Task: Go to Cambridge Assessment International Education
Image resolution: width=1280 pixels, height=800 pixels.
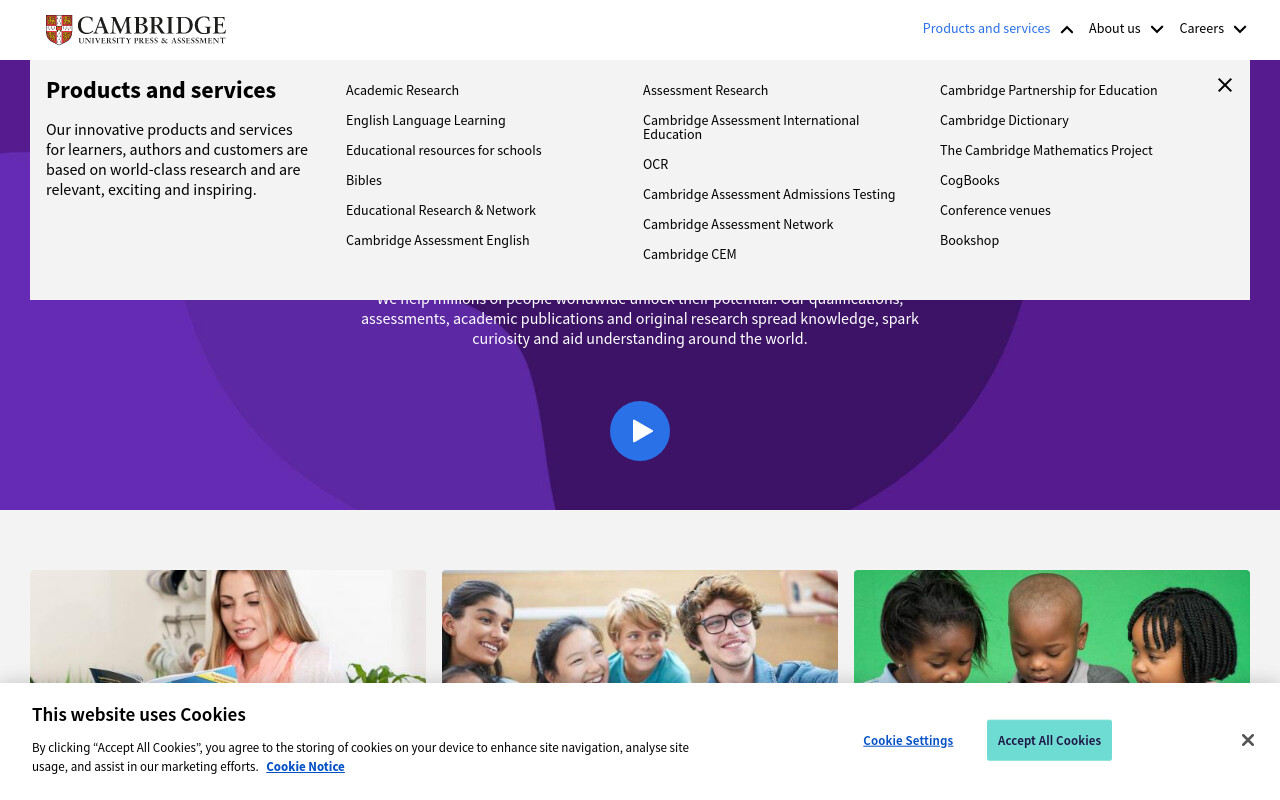Action: click(x=751, y=127)
